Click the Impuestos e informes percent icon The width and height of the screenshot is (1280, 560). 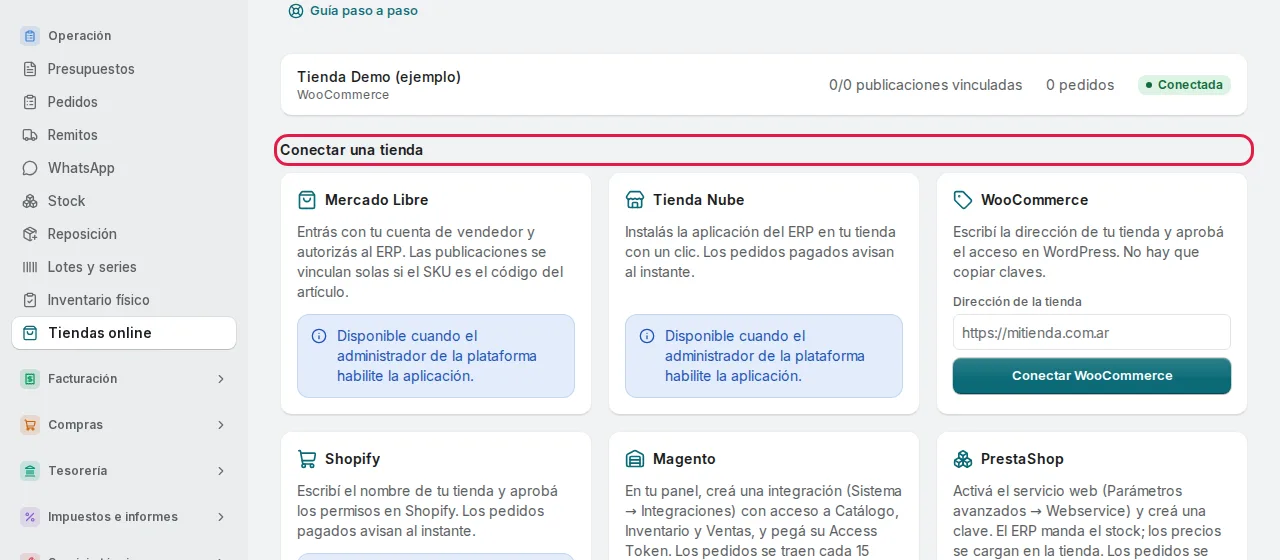coord(30,517)
